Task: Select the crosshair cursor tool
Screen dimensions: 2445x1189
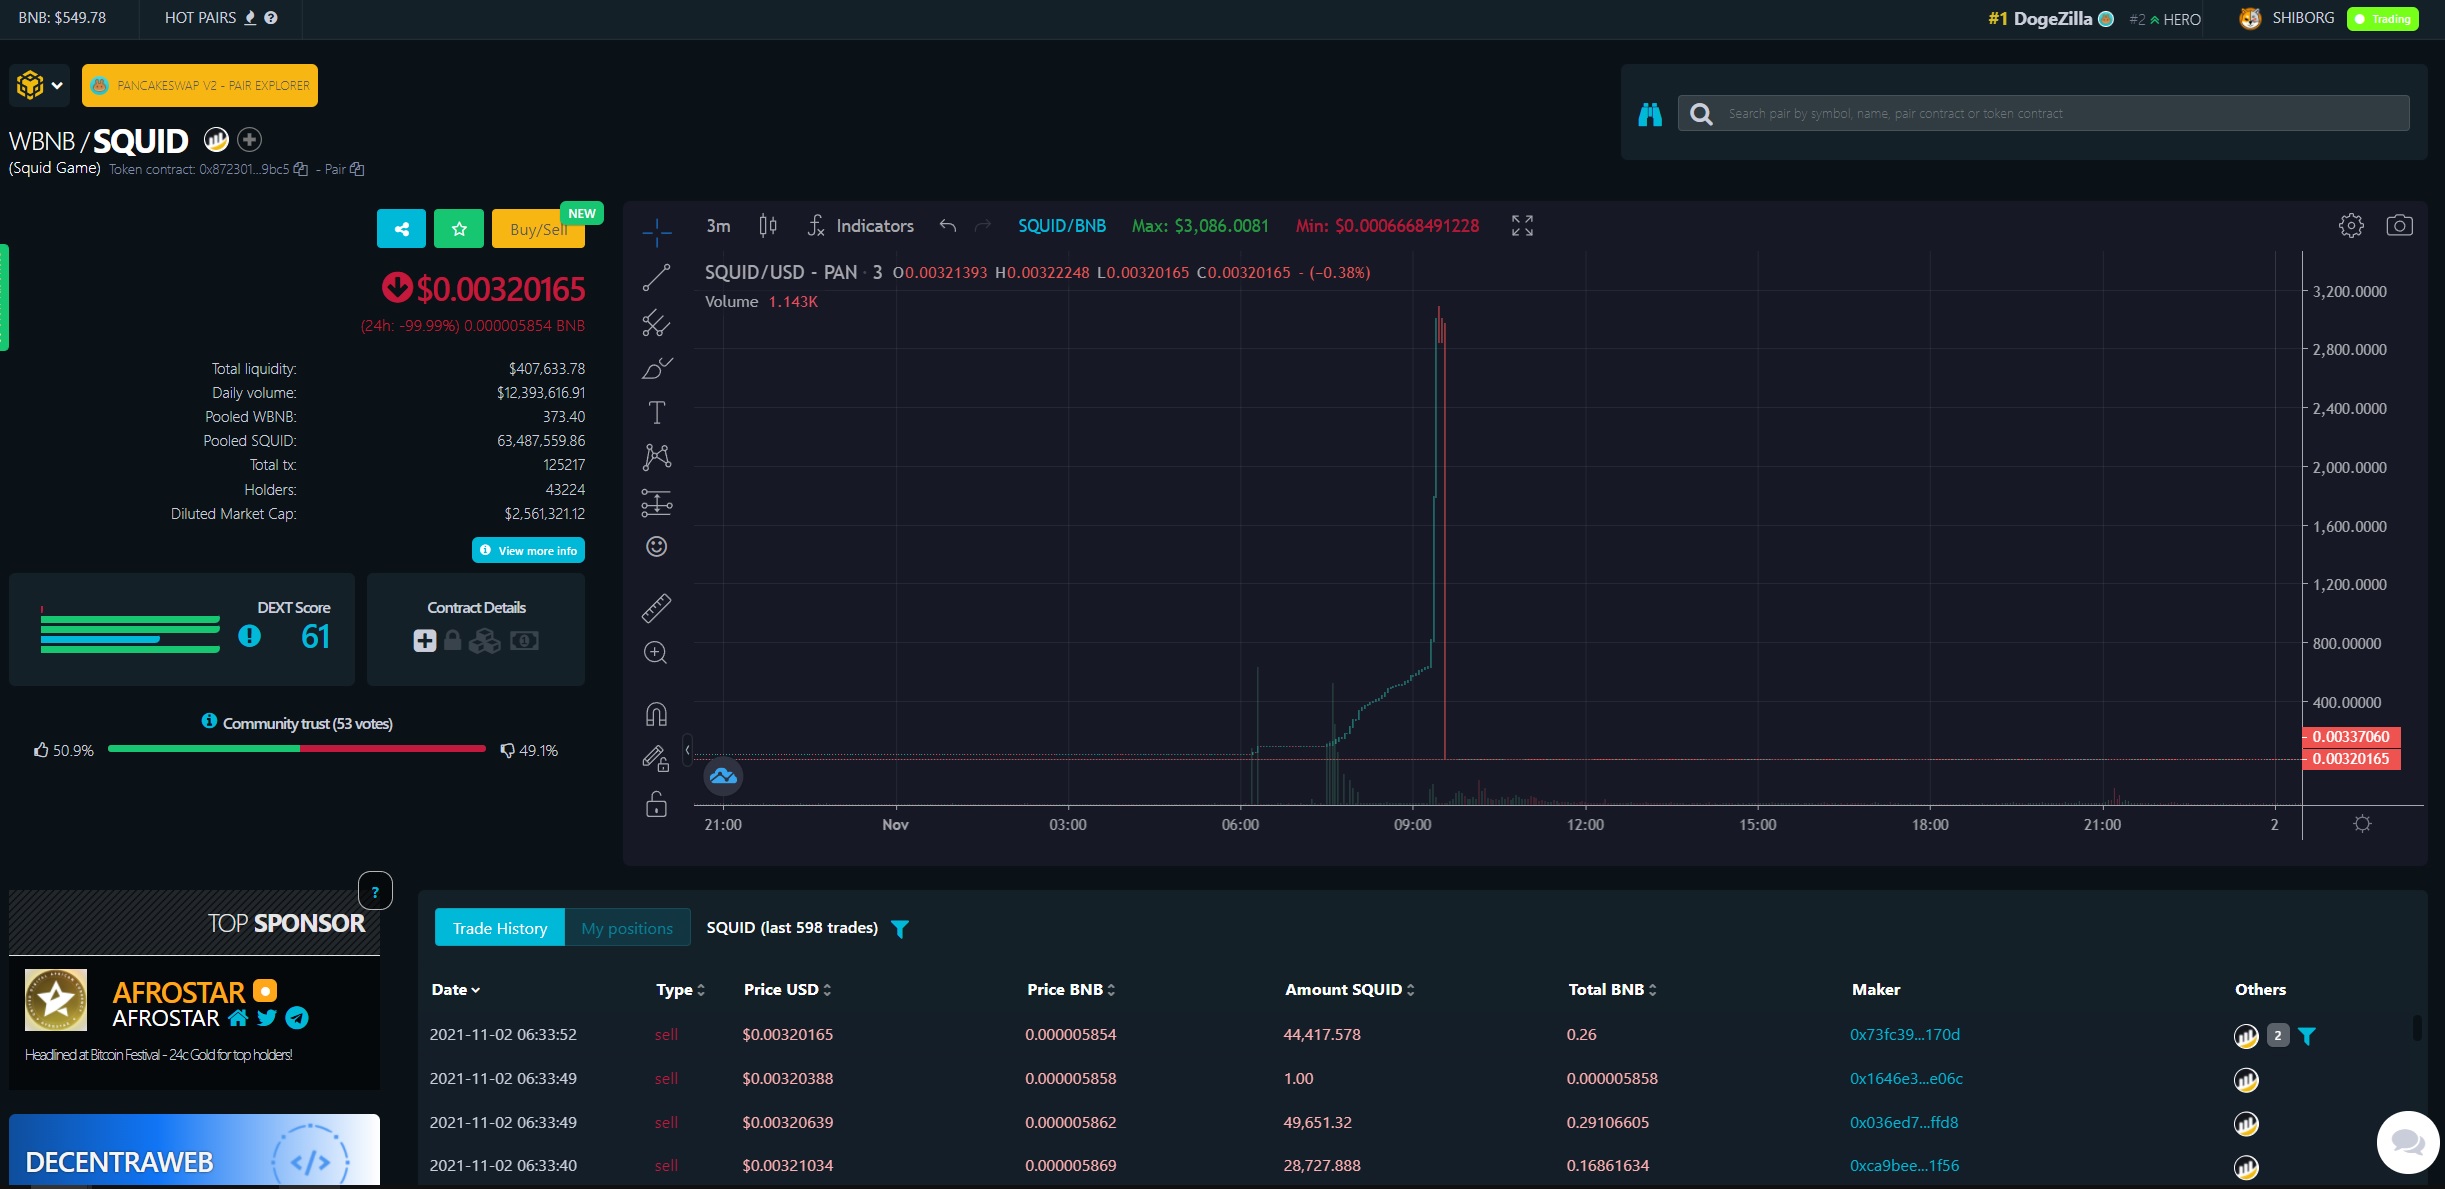Action: (656, 232)
